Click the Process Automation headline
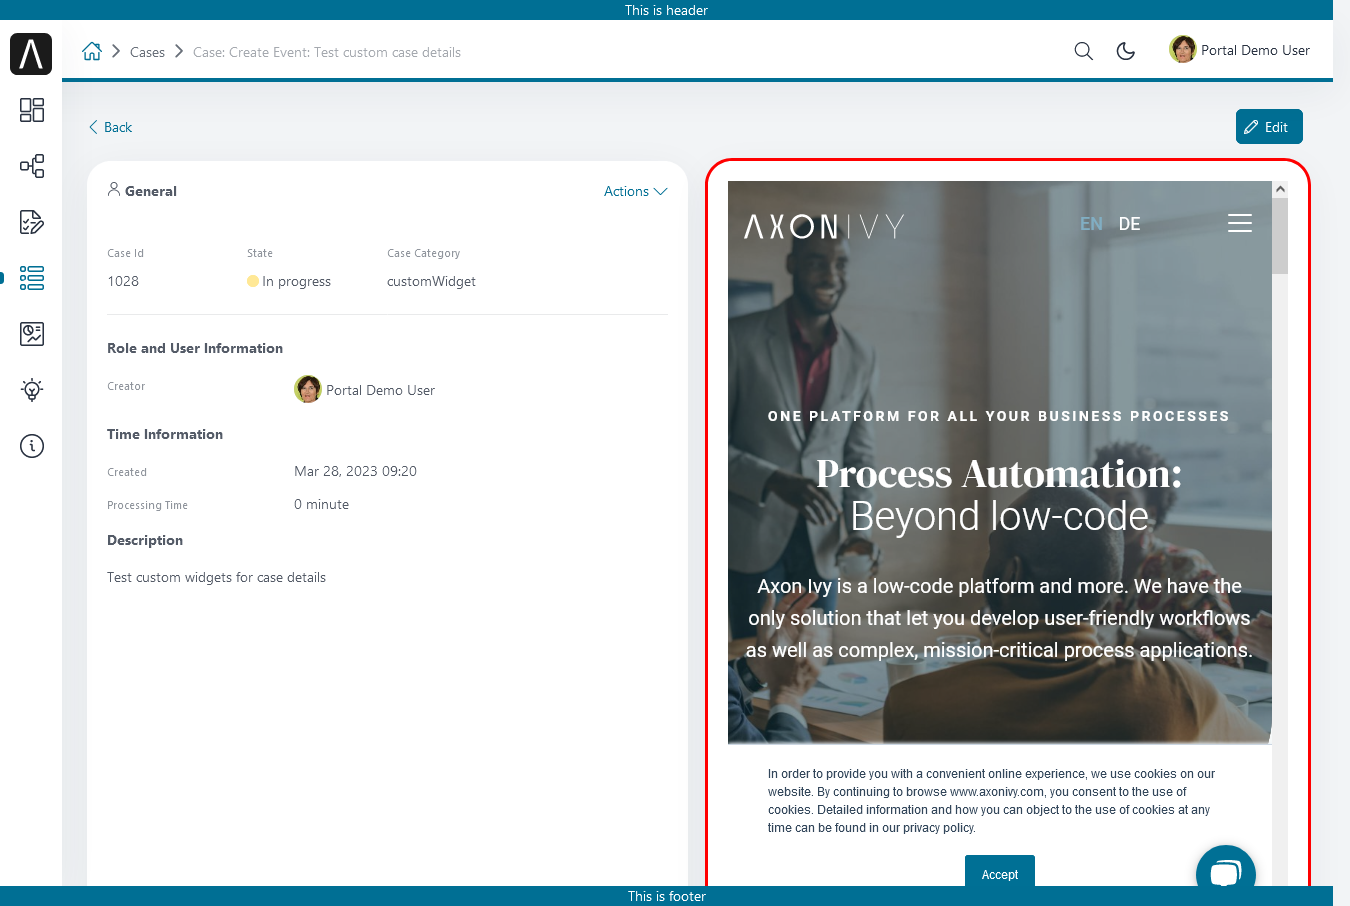Image resolution: width=1350 pixels, height=906 pixels. [x=999, y=473]
